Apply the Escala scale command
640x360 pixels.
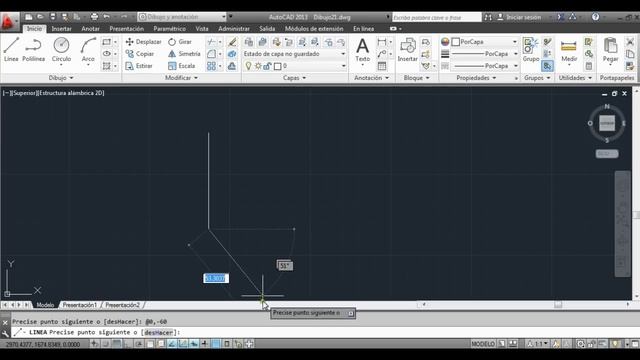coord(182,66)
